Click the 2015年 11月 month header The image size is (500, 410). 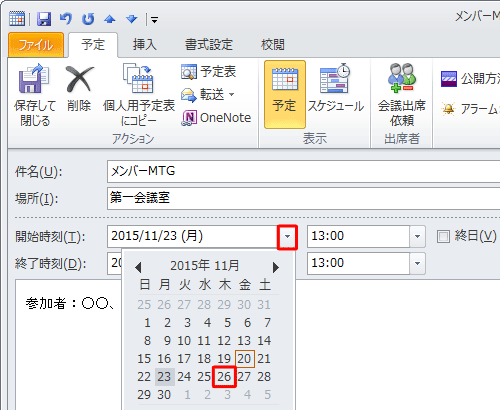coord(205,266)
